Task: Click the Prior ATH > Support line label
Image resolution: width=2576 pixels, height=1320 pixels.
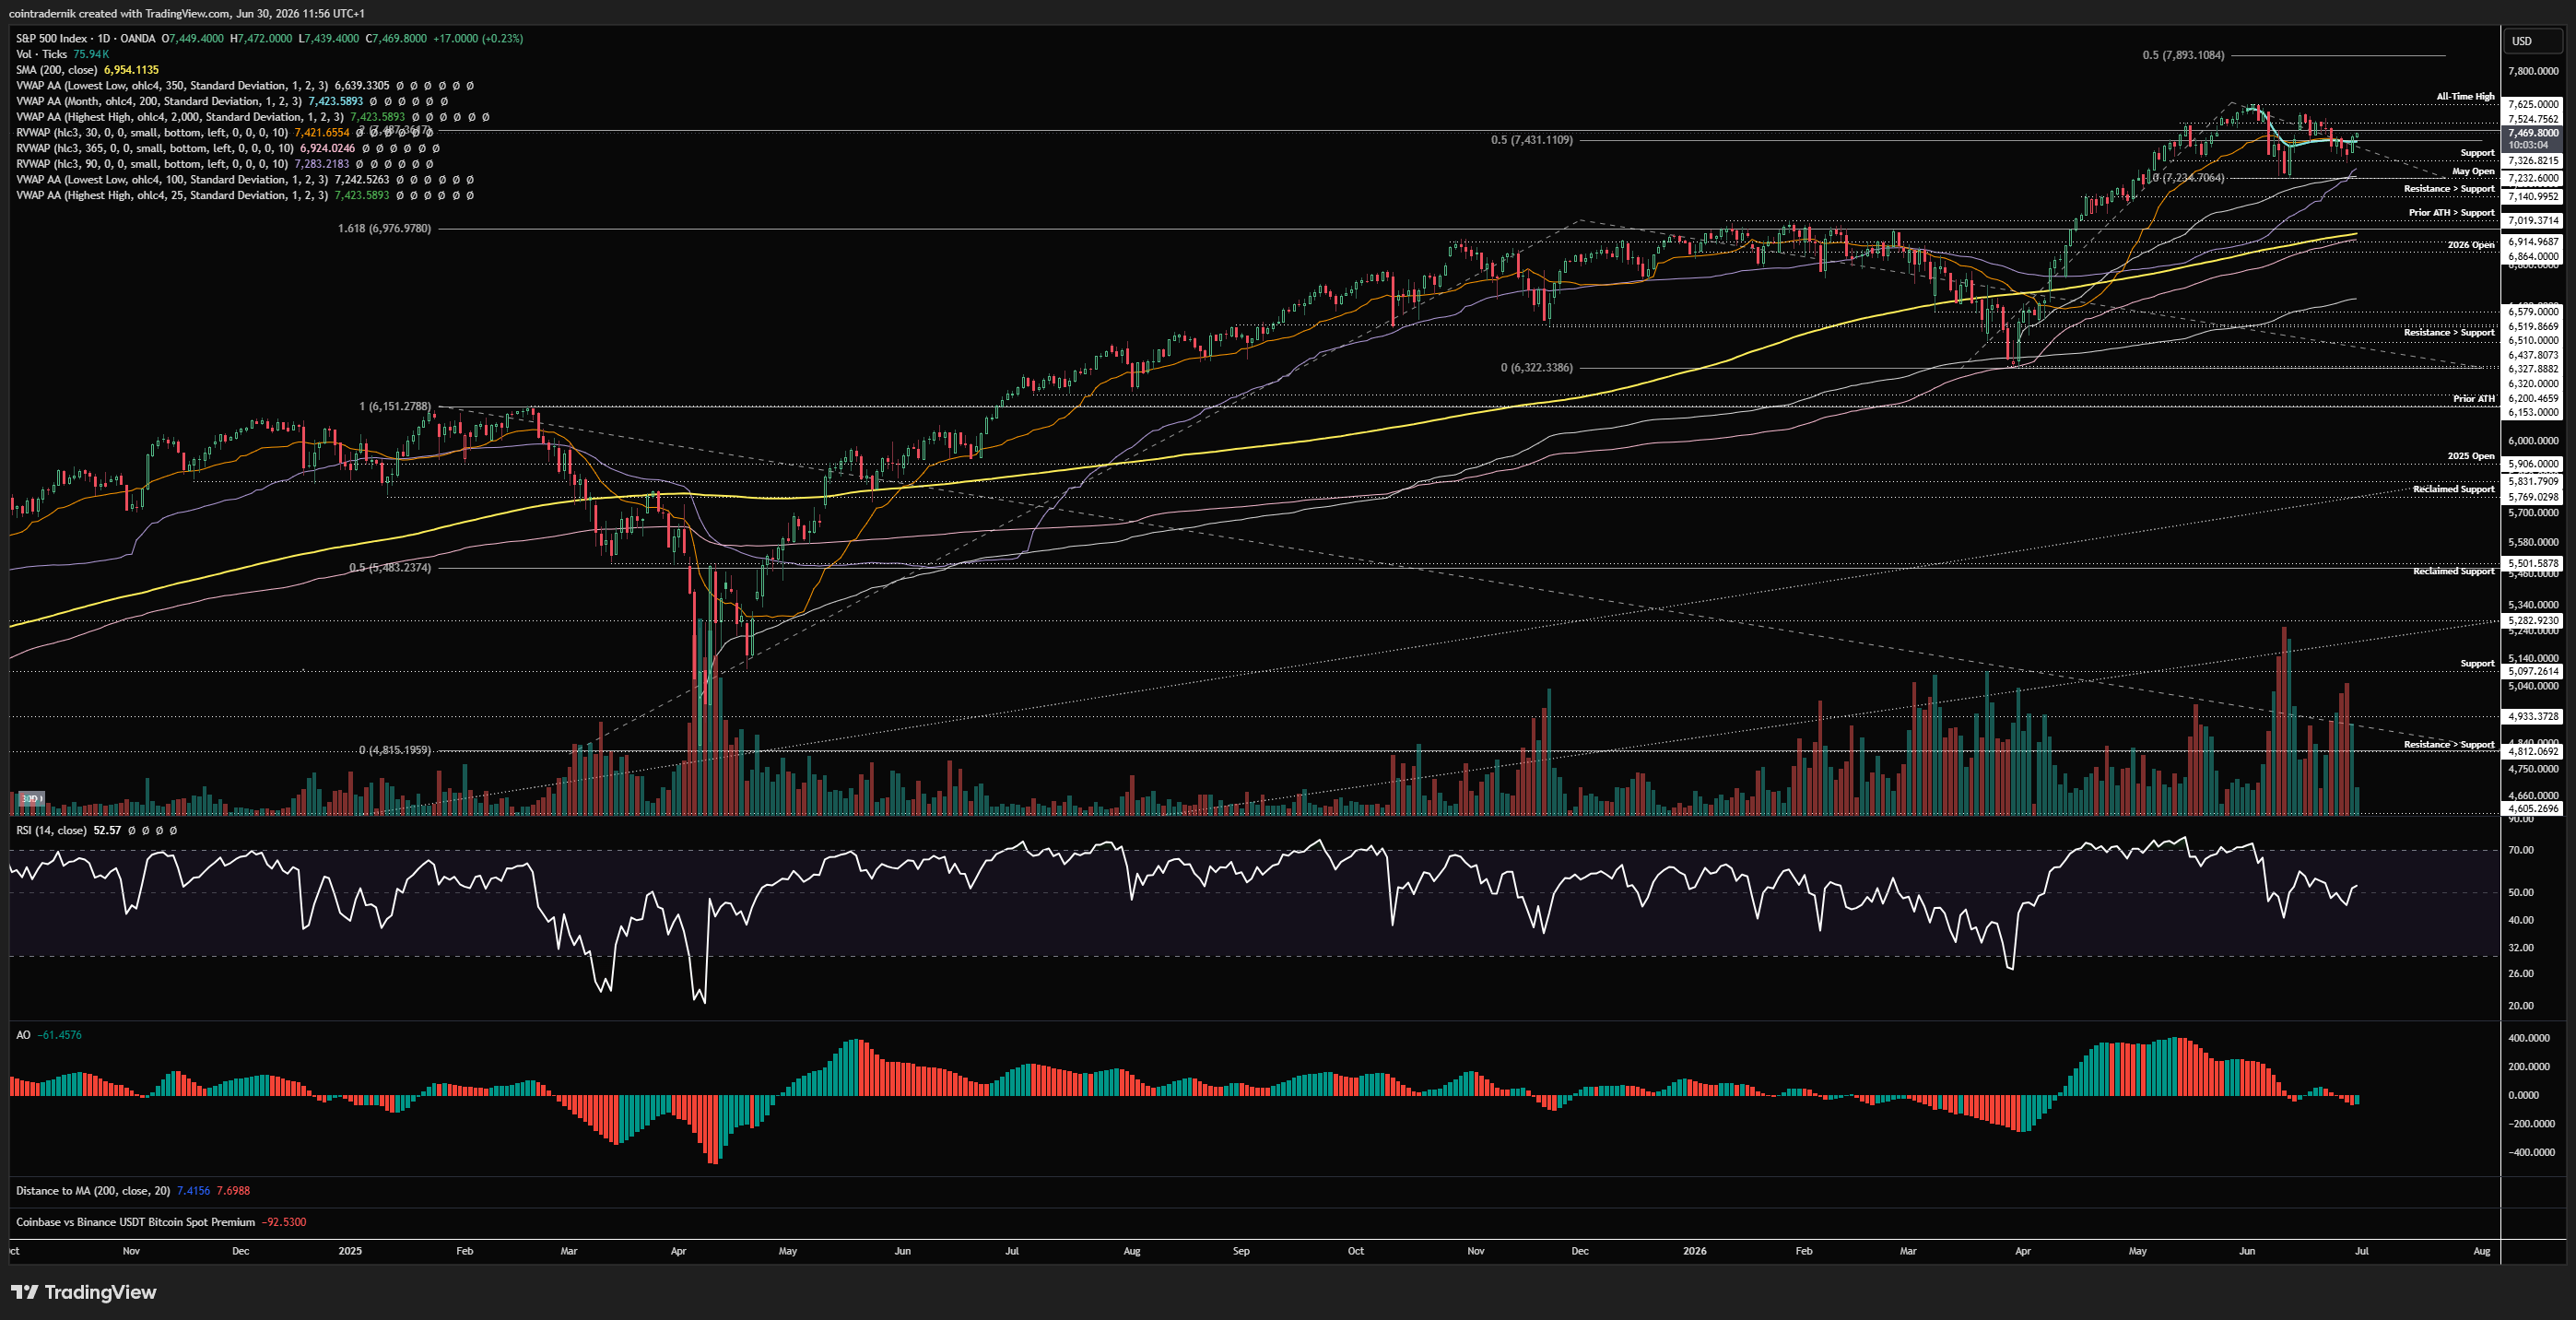Action: 2451,213
